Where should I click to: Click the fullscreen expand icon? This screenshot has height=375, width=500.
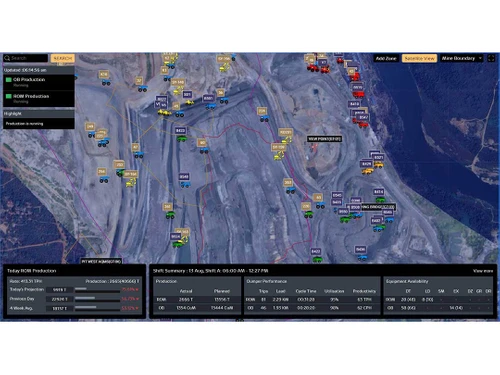(x=491, y=58)
